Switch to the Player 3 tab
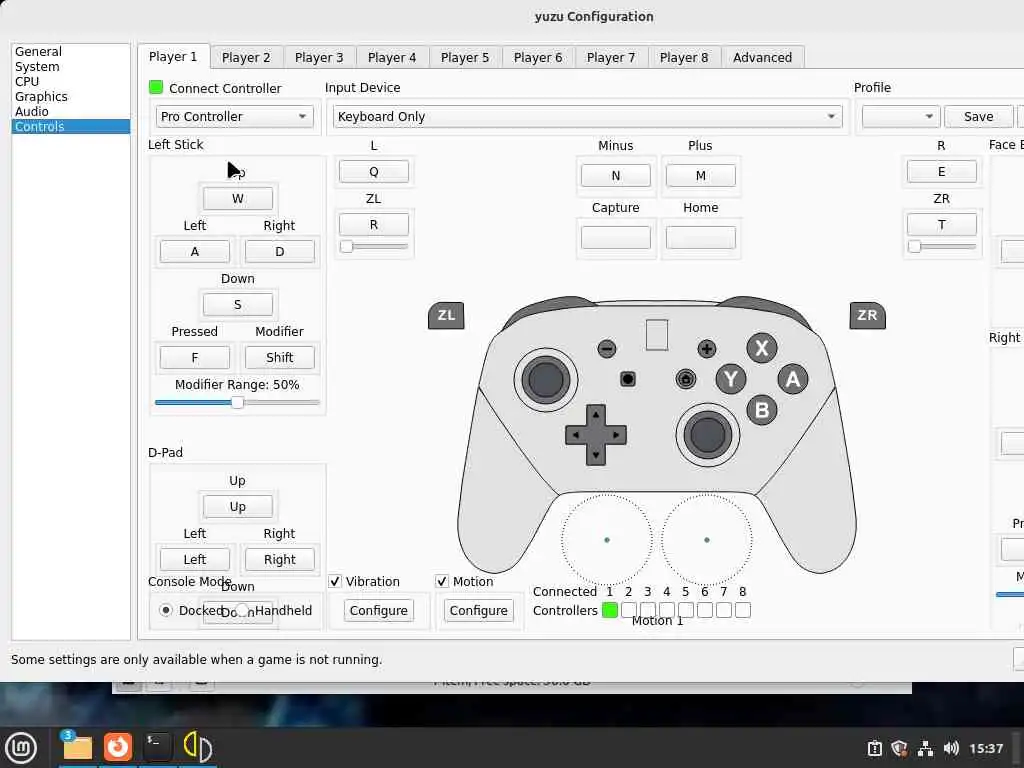 [319, 57]
